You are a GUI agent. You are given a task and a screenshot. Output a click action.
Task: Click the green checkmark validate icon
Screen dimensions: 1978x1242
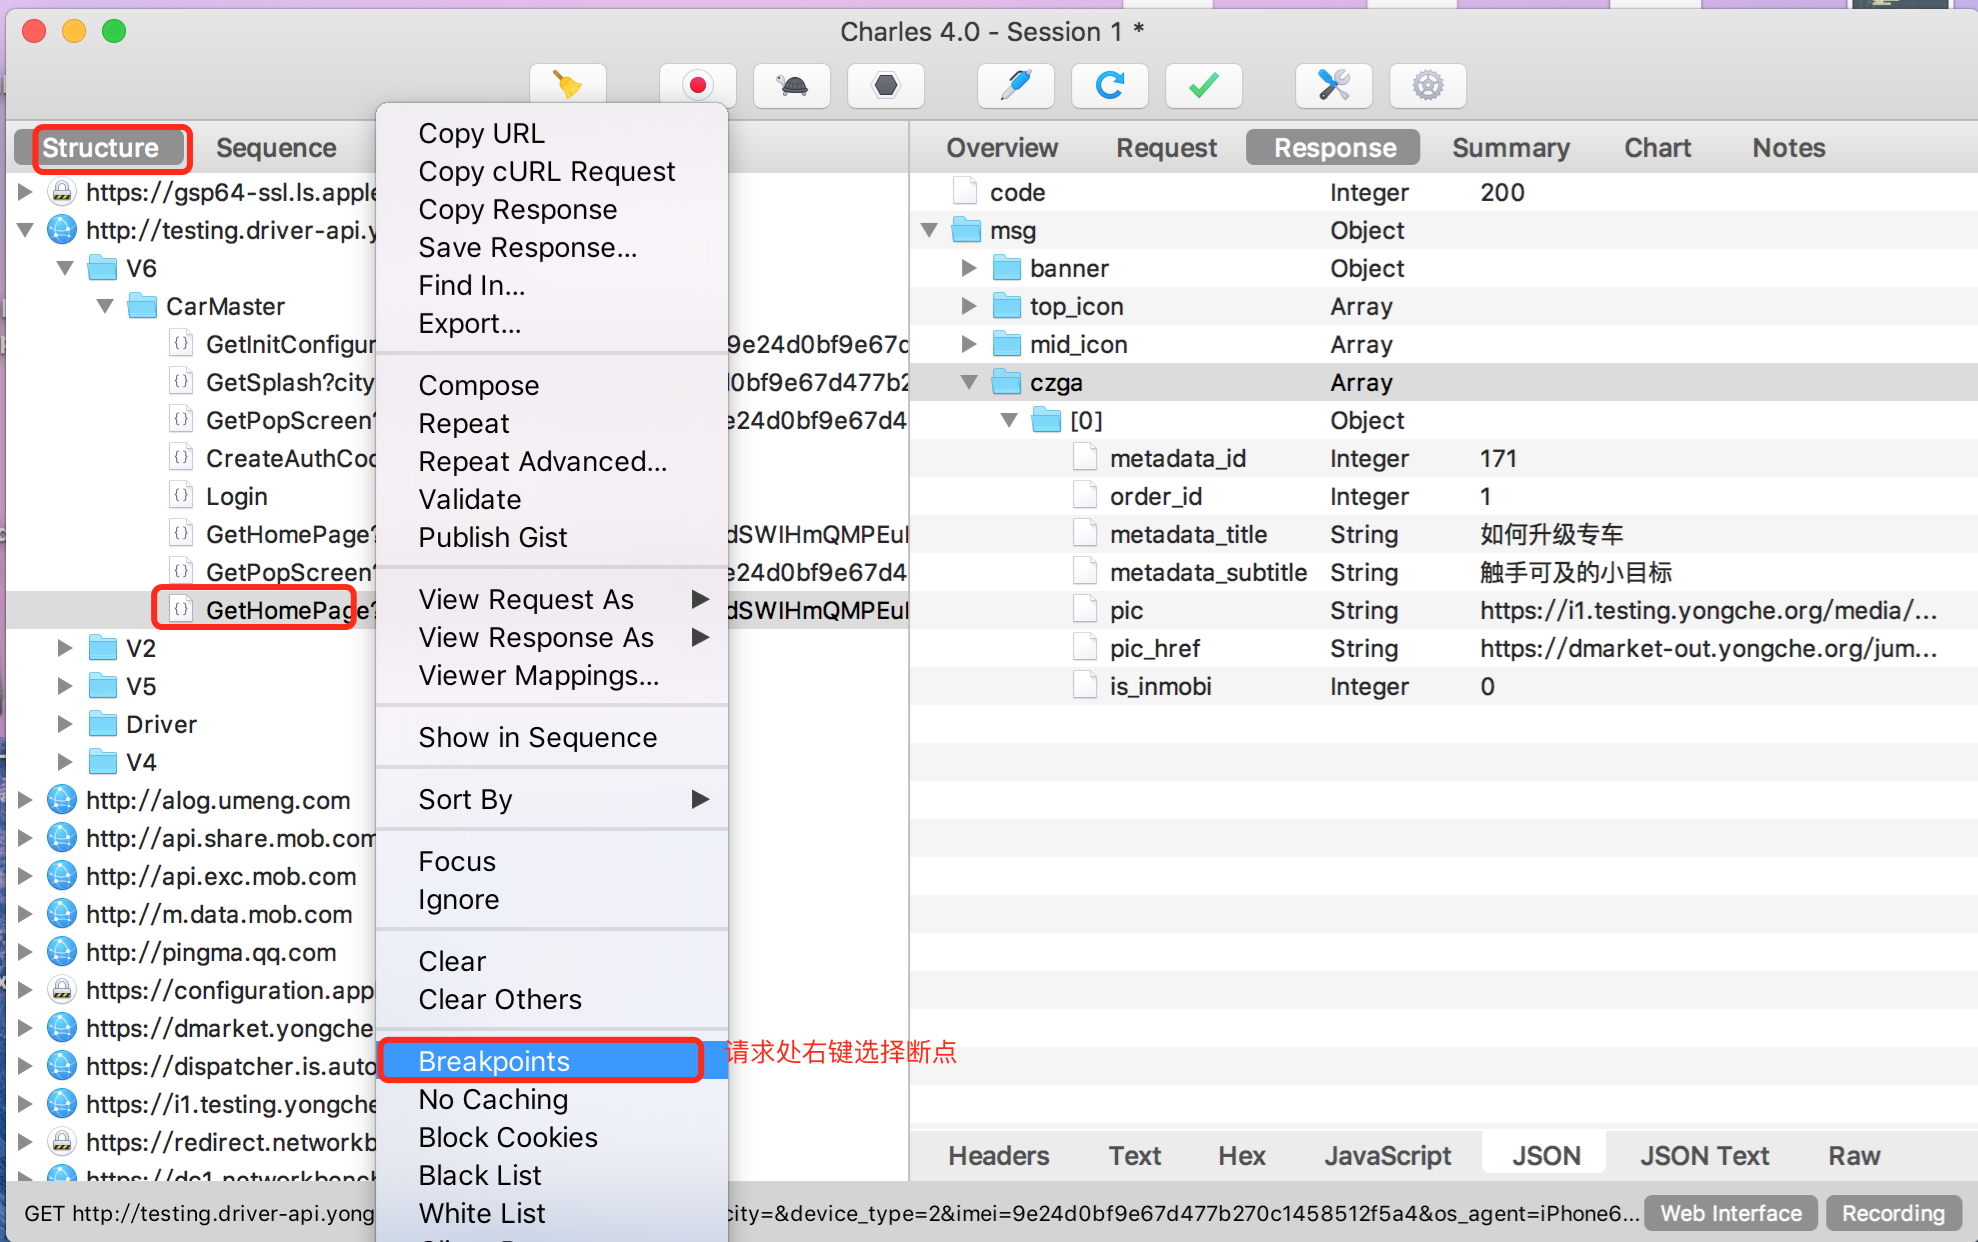(x=1204, y=86)
